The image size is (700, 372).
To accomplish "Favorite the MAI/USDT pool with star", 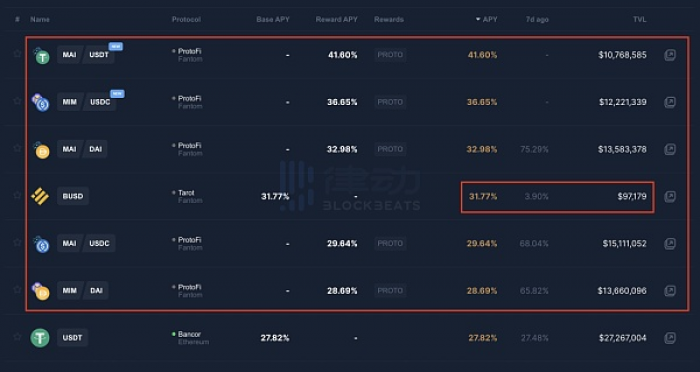I will 17,54.
